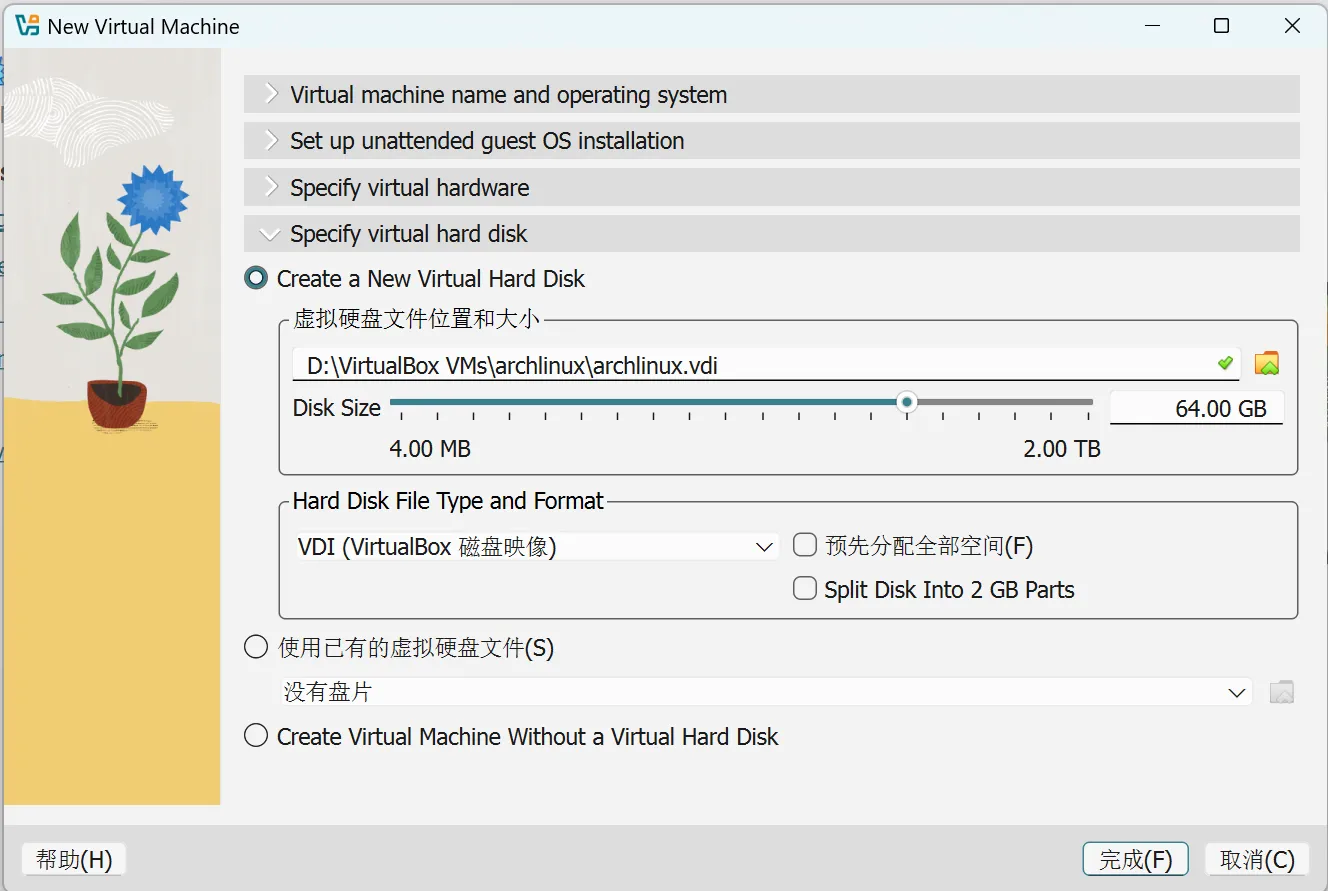Screen dimensions: 1328x891
Task: Click the green valid-path checkmark indicator
Action: [1225, 364]
